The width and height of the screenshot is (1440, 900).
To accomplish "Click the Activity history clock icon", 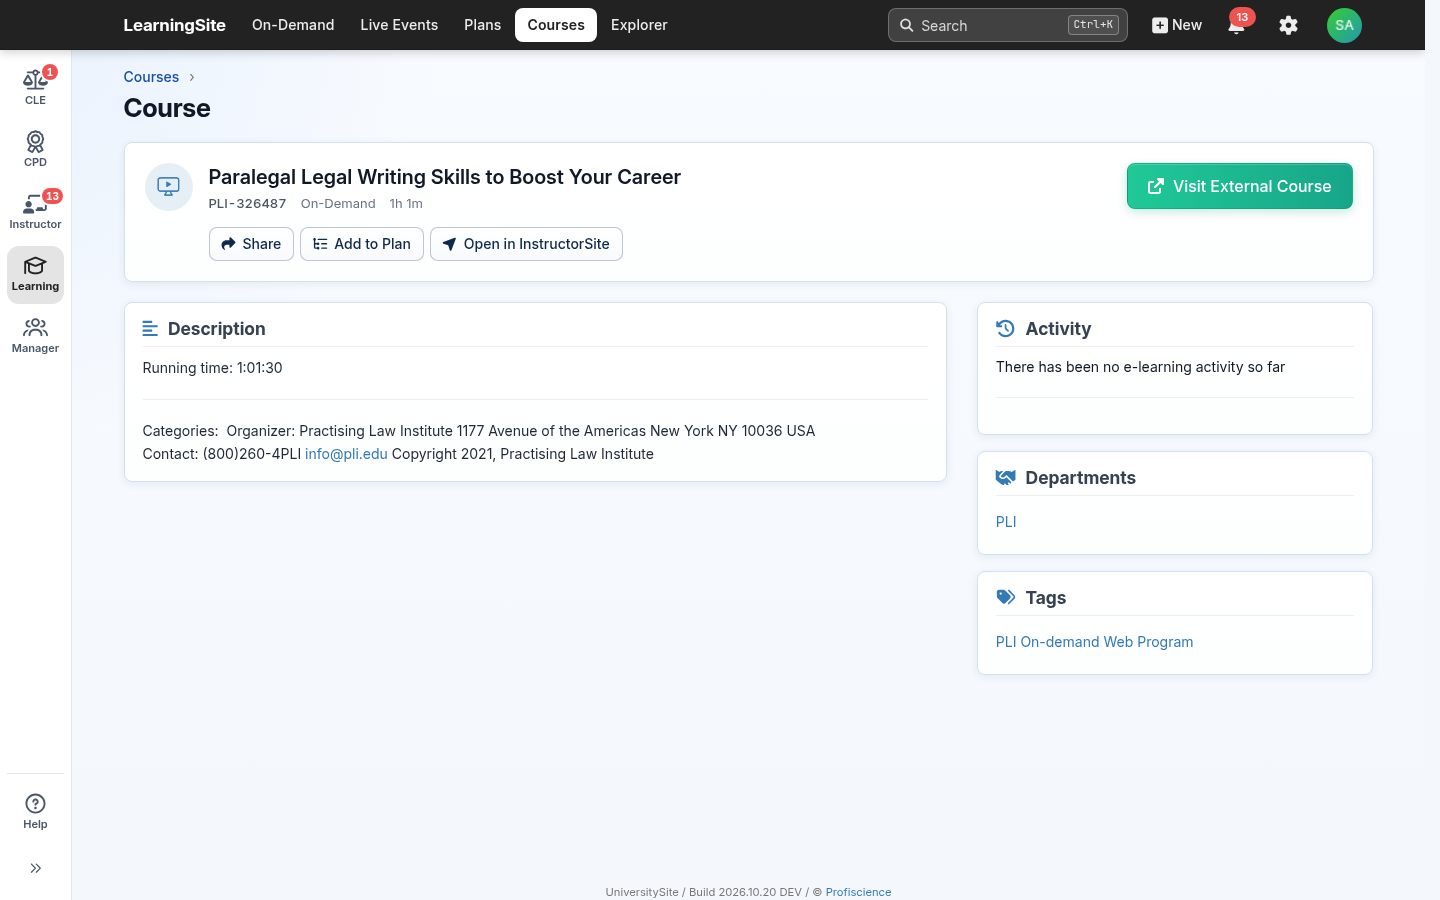I will coord(1005,328).
